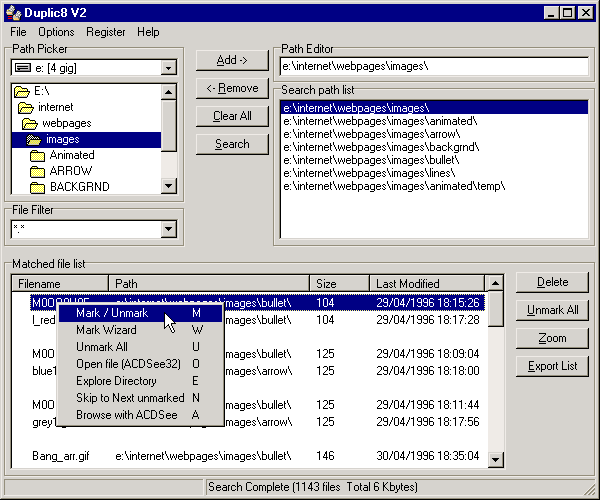Open the Register menu
Screen dimensions: 600x500
[106, 32]
